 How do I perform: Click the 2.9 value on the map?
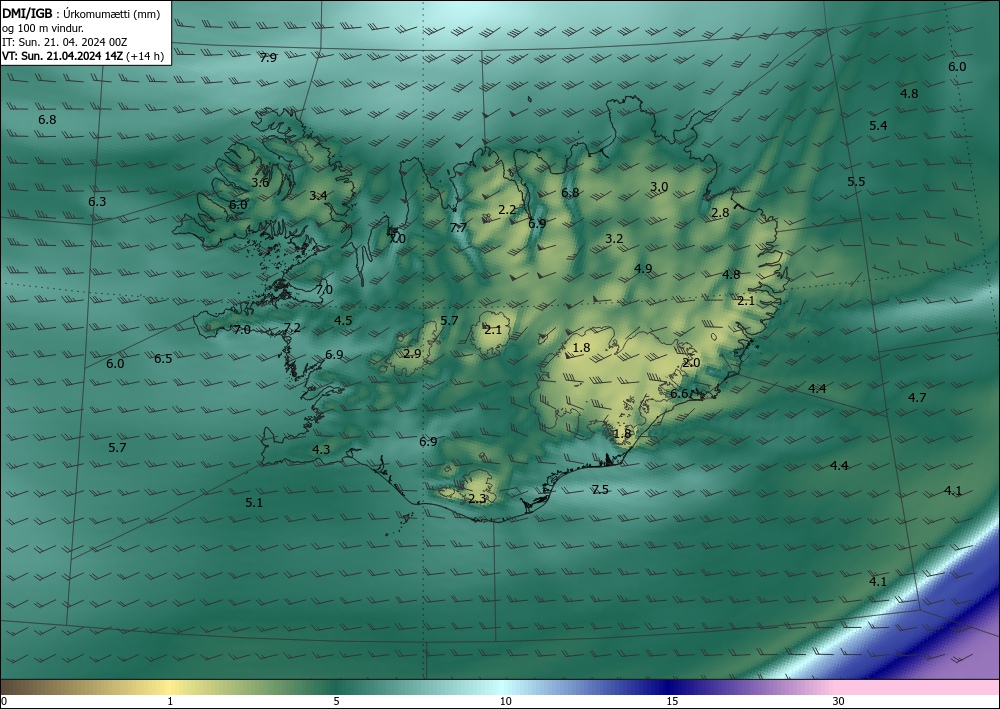pos(412,353)
